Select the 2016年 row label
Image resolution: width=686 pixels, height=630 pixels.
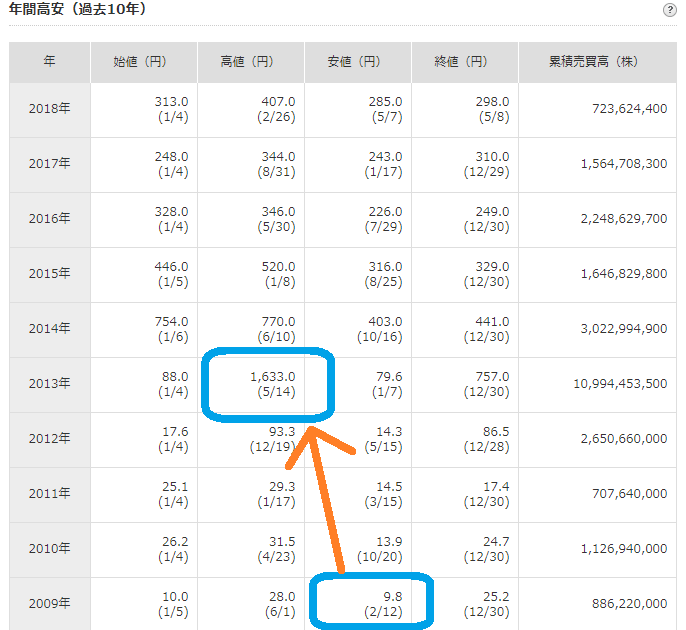(x=50, y=219)
